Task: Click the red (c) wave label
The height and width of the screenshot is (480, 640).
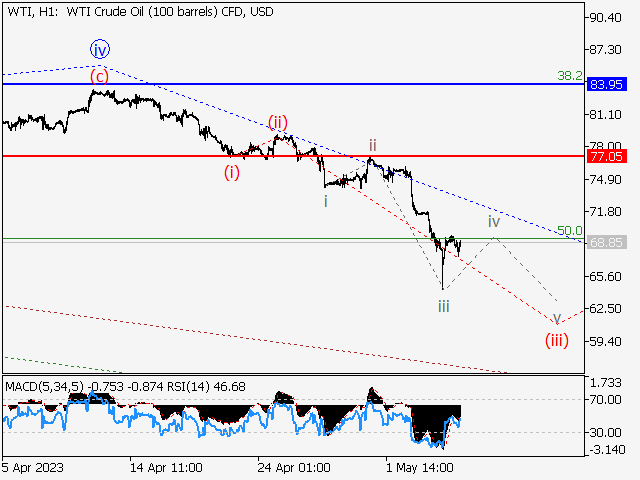Action: tap(99, 76)
